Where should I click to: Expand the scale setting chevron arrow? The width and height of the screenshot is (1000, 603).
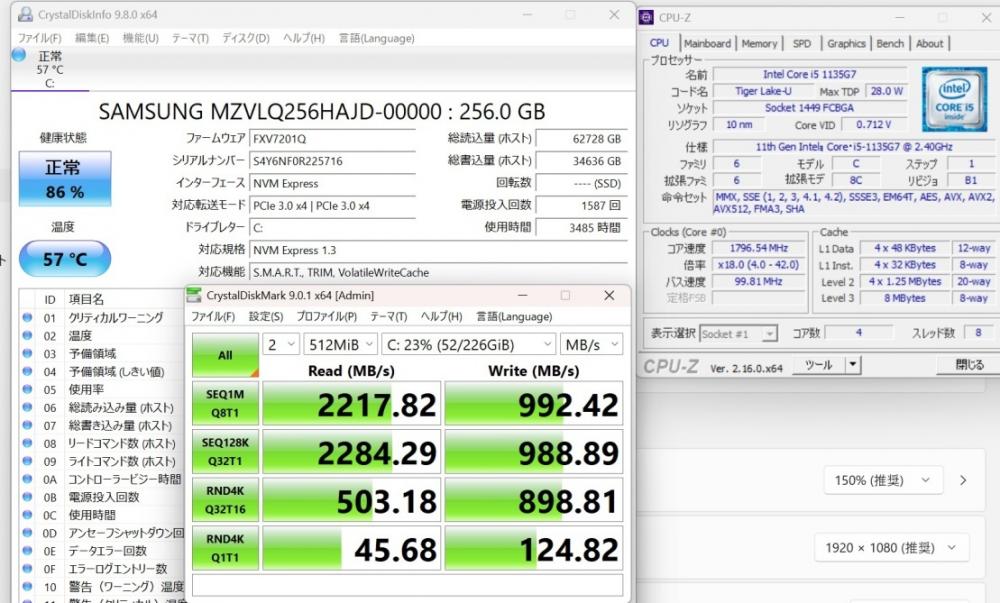pyautogui.click(x=963, y=480)
